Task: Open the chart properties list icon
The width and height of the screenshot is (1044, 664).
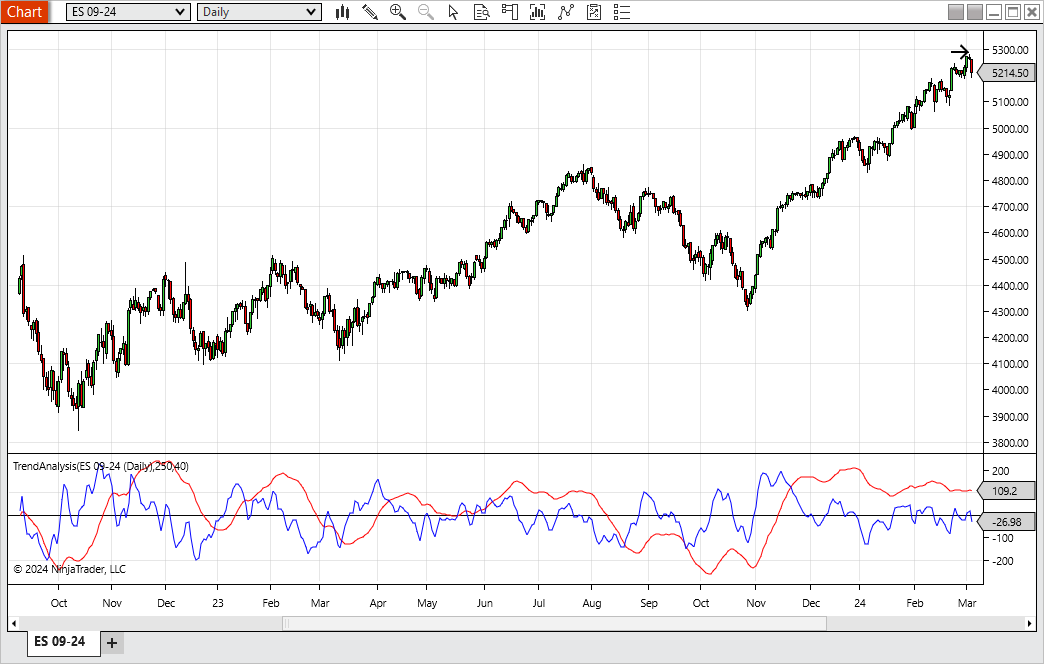Action: coord(622,12)
